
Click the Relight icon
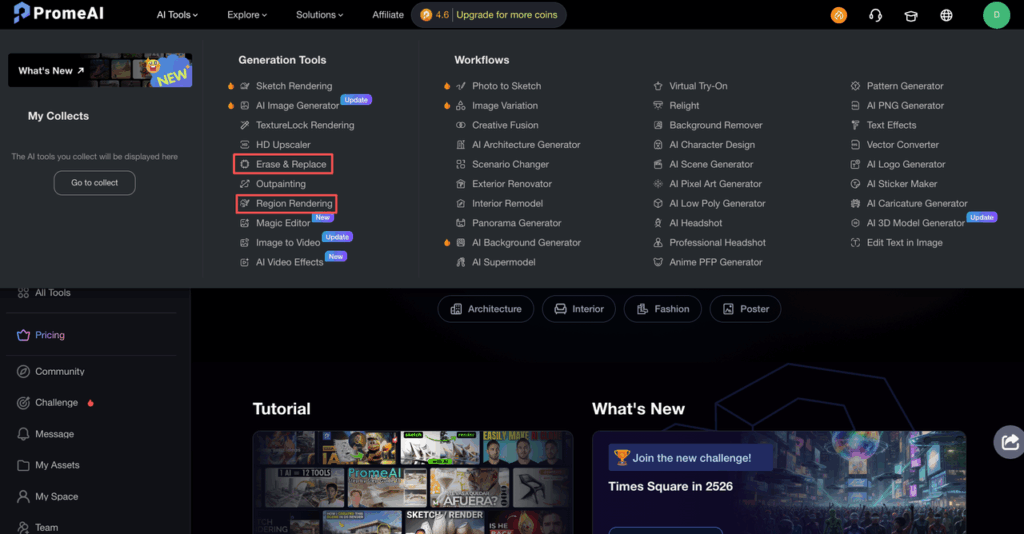658,105
